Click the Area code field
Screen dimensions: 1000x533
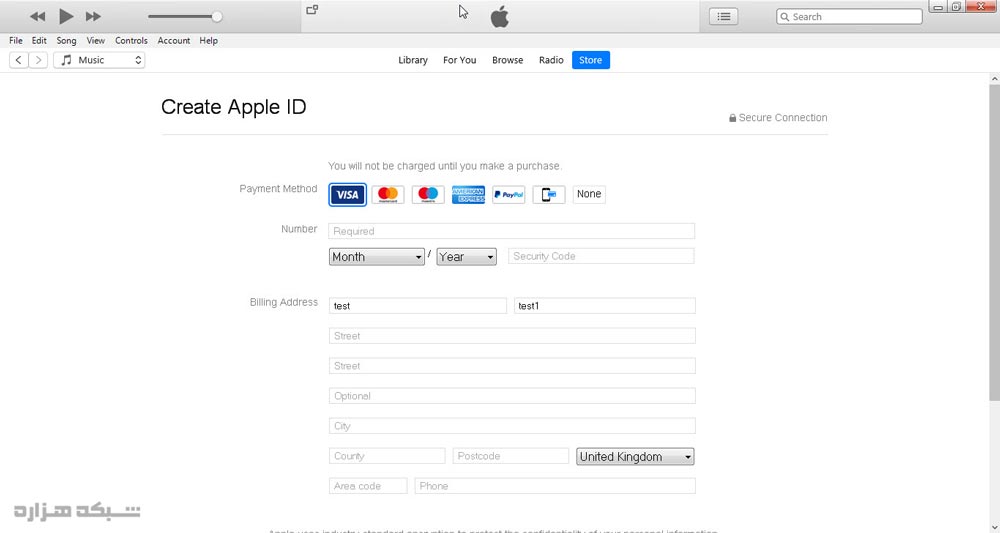tap(368, 486)
